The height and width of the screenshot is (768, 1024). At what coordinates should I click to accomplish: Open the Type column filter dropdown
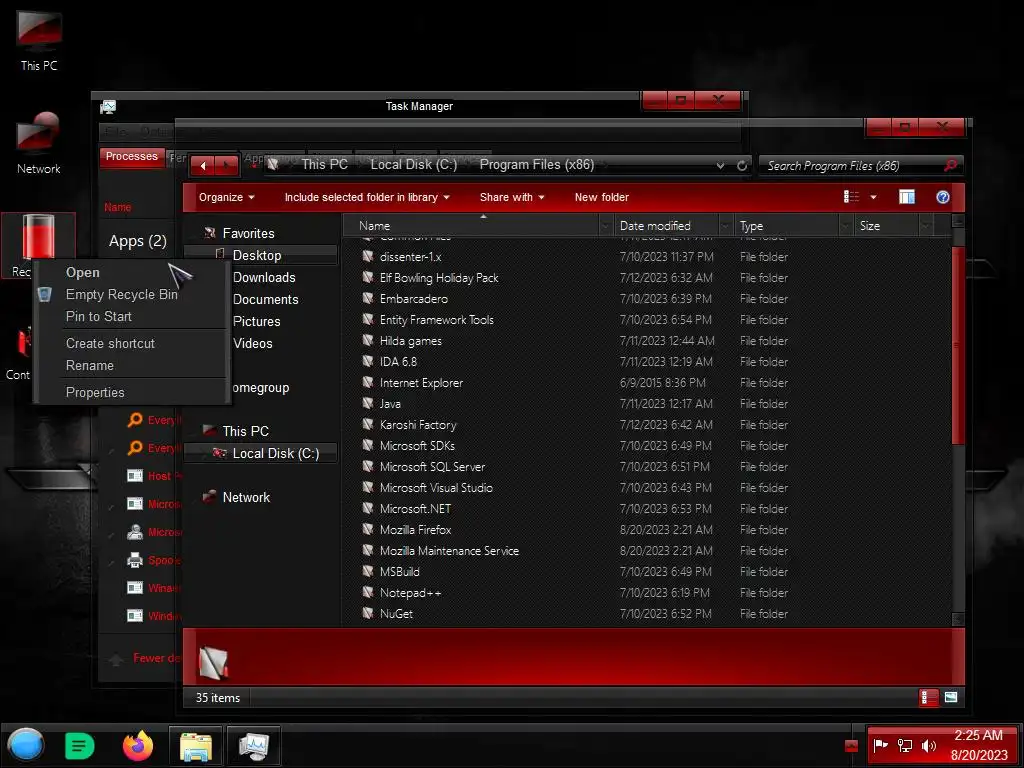click(846, 226)
